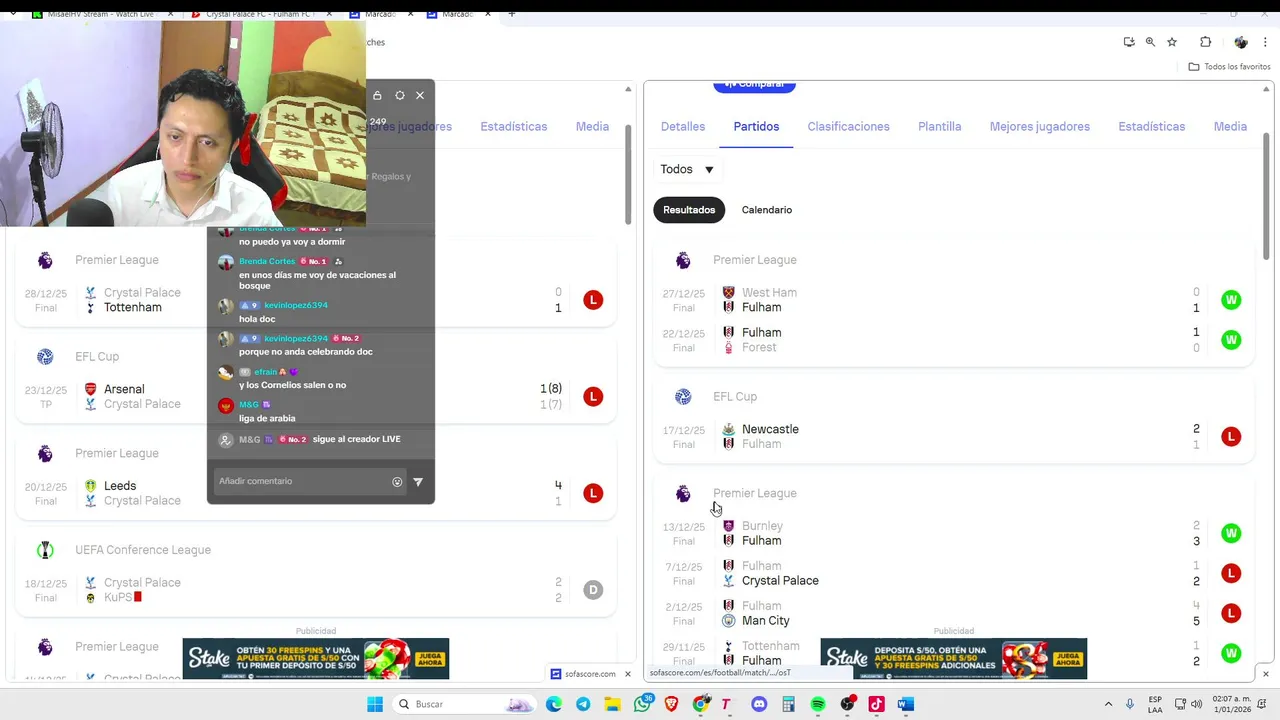Open Spotify from the taskbar
Screen dimensions: 1280x720
click(x=817, y=704)
